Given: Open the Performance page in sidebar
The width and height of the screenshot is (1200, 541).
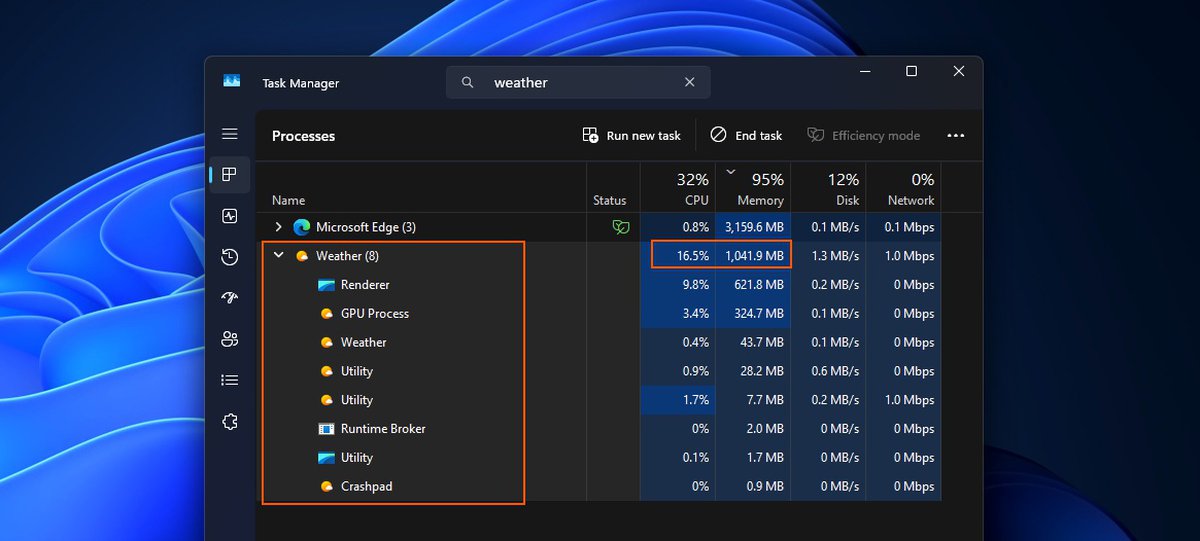Looking at the screenshot, I should tap(230, 216).
